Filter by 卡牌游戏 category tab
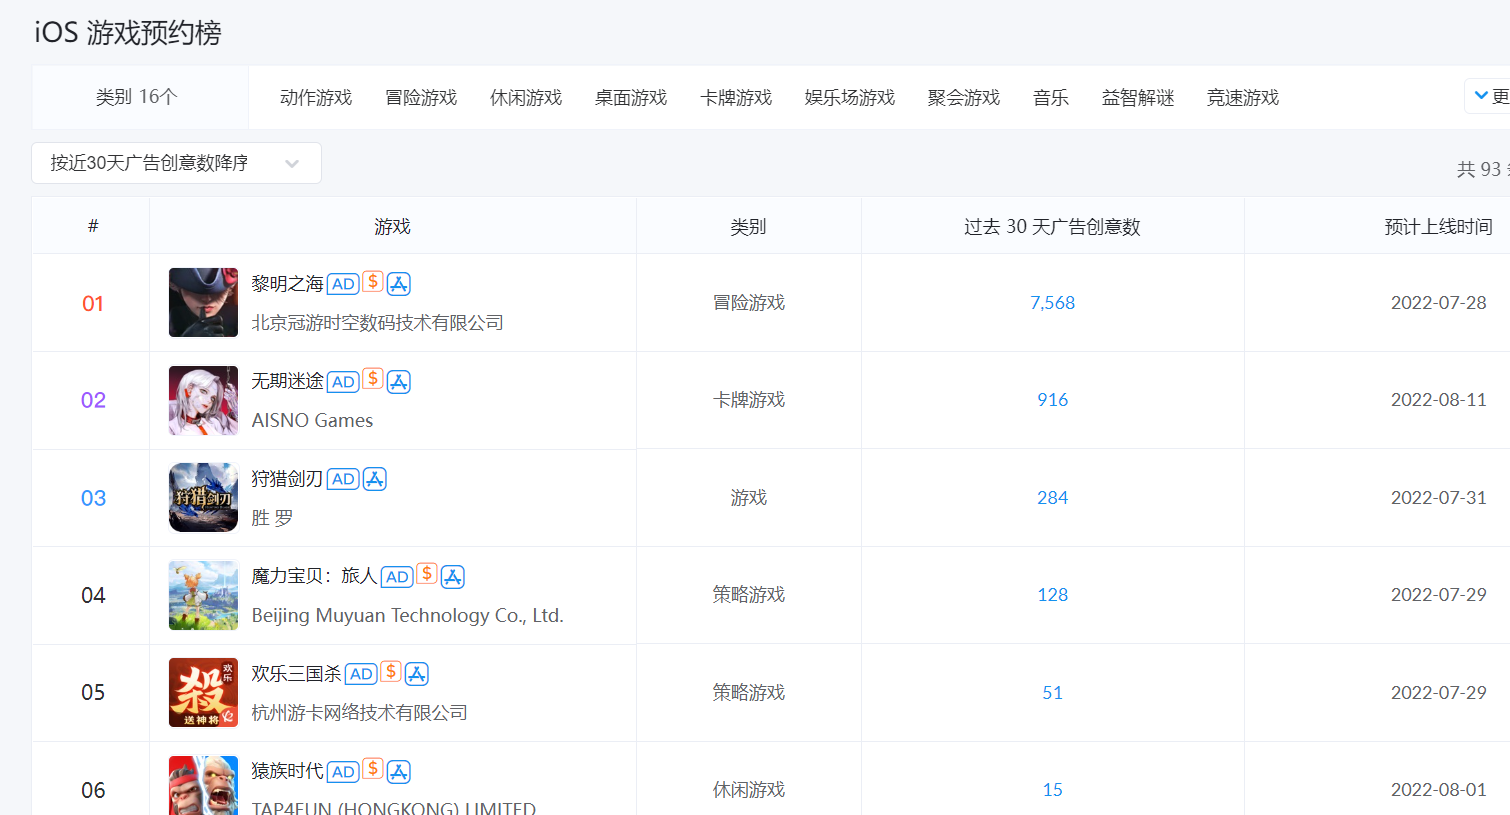The image size is (1510, 815). click(736, 97)
